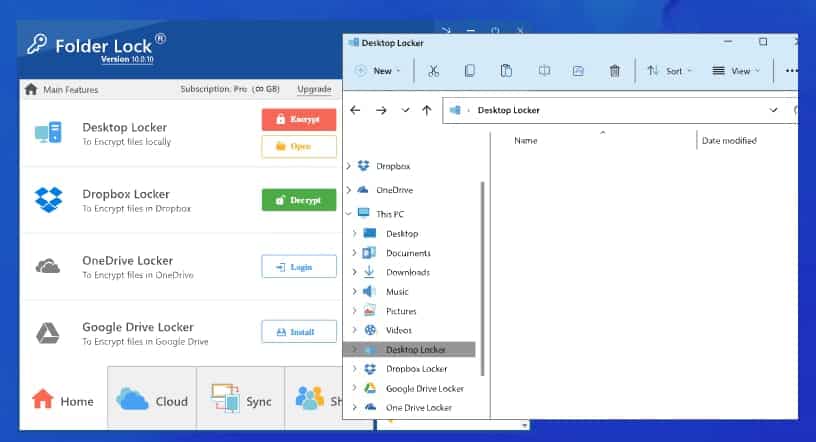Open recent locations chevron

[x=405, y=110]
